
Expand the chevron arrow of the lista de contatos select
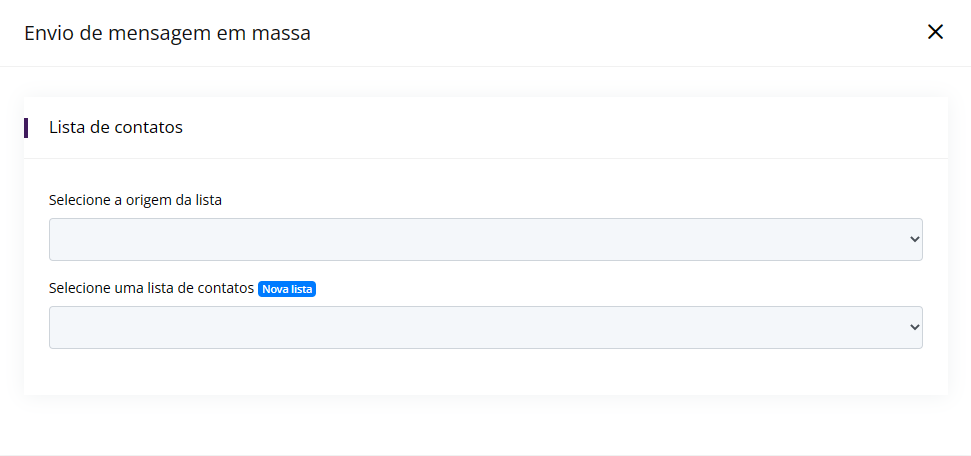pos(915,327)
